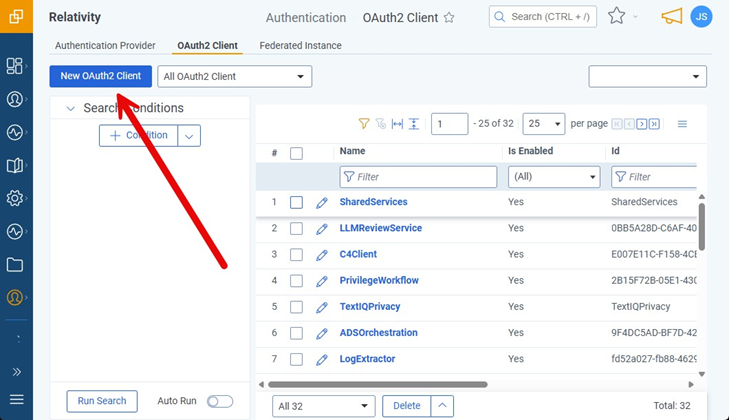The width and height of the screenshot is (729, 420).
Task: Check the ADSOrchestration row checkbox
Action: [296, 333]
